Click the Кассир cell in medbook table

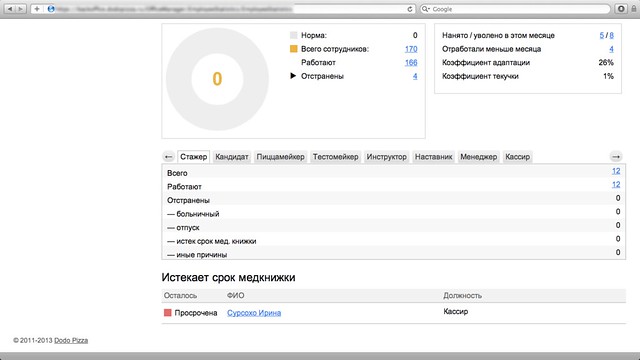coord(456,311)
